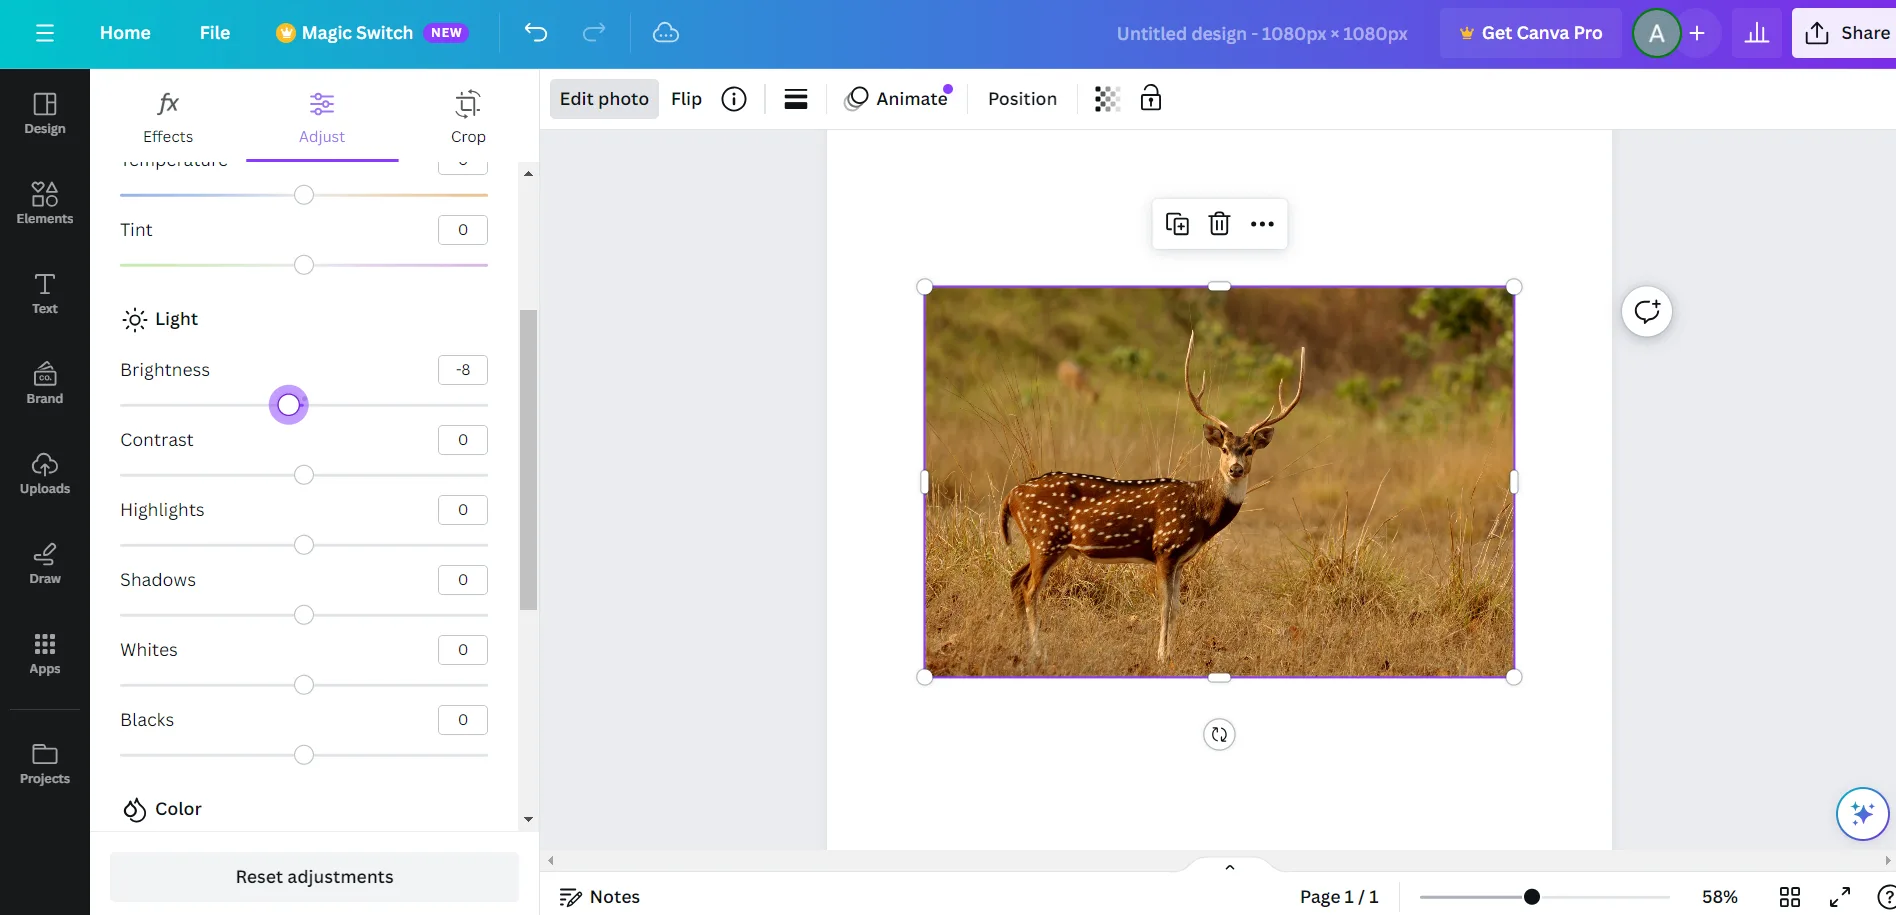The height and width of the screenshot is (915, 1896).
Task: Open the grid view of pages
Action: (x=1790, y=897)
